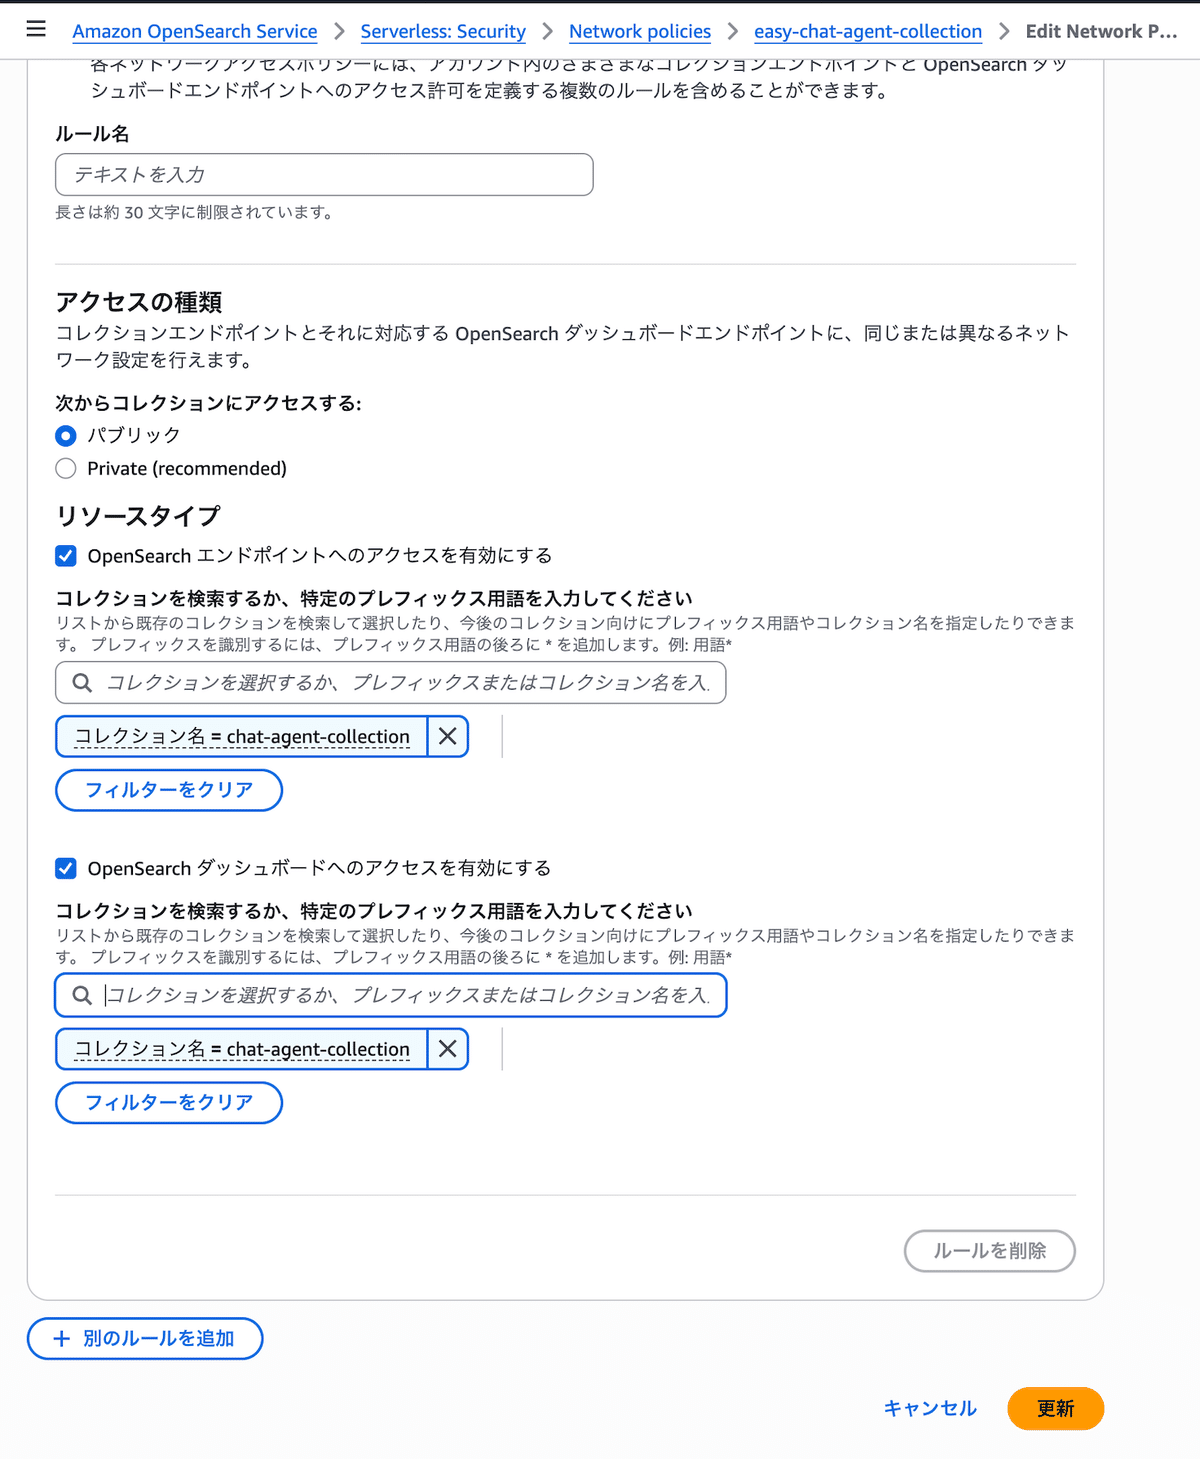Click フィルターをクリア in the endpoint section

tap(168, 790)
